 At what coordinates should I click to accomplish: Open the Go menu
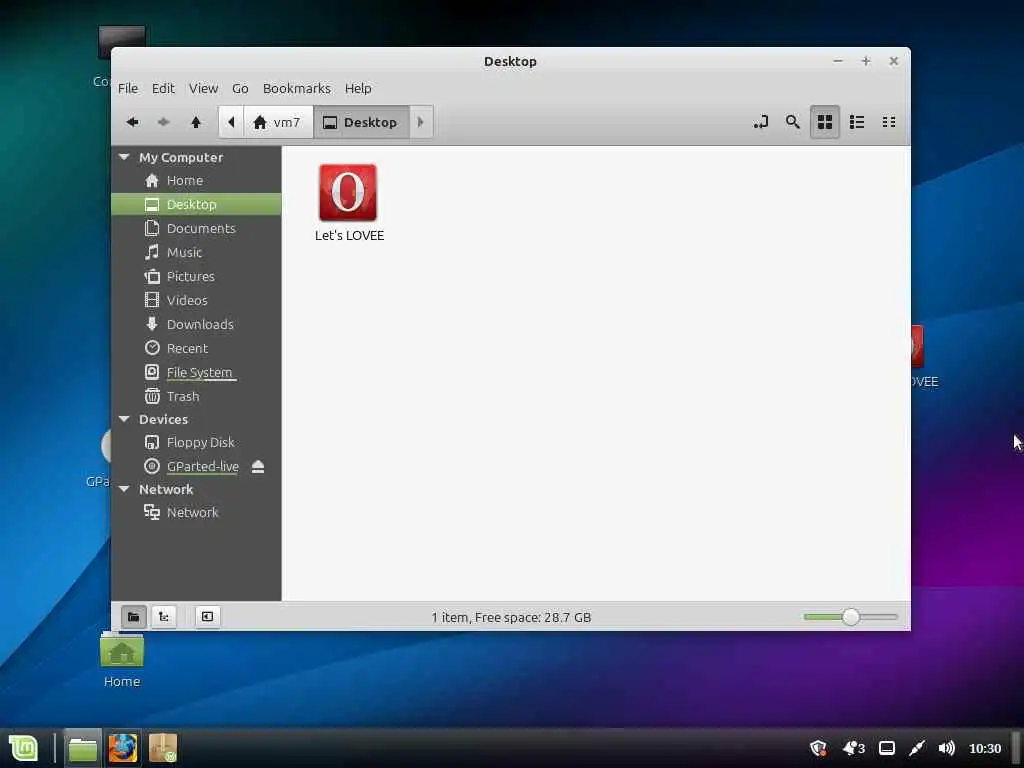(x=240, y=88)
